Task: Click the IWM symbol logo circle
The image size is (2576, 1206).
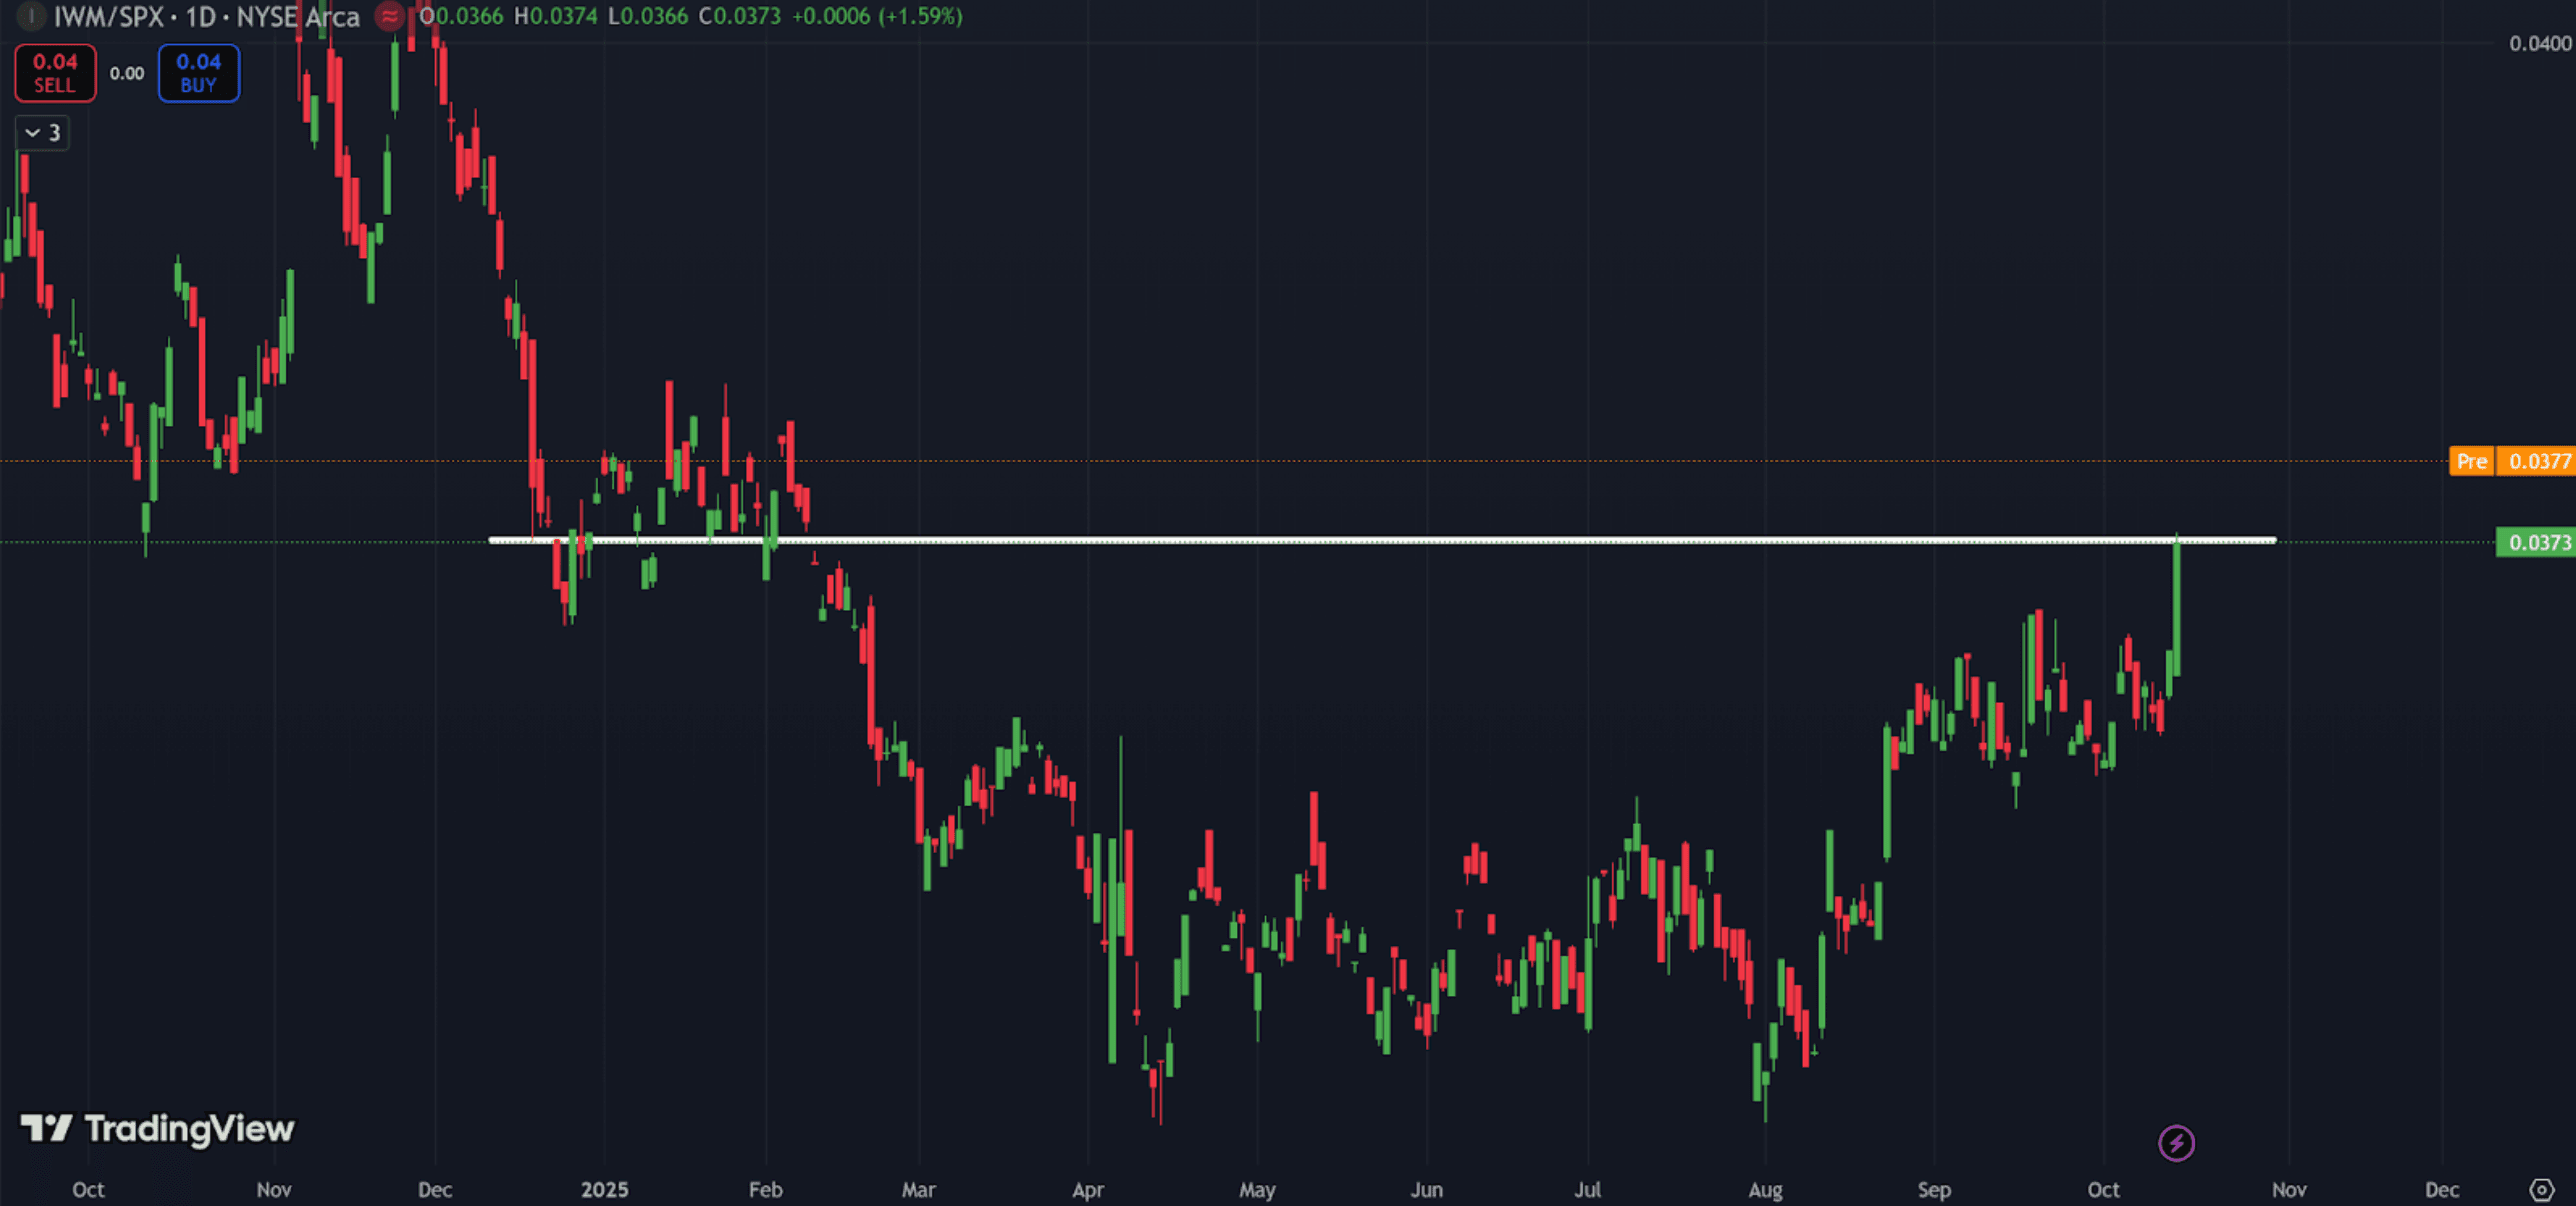Action: point(31,16)
